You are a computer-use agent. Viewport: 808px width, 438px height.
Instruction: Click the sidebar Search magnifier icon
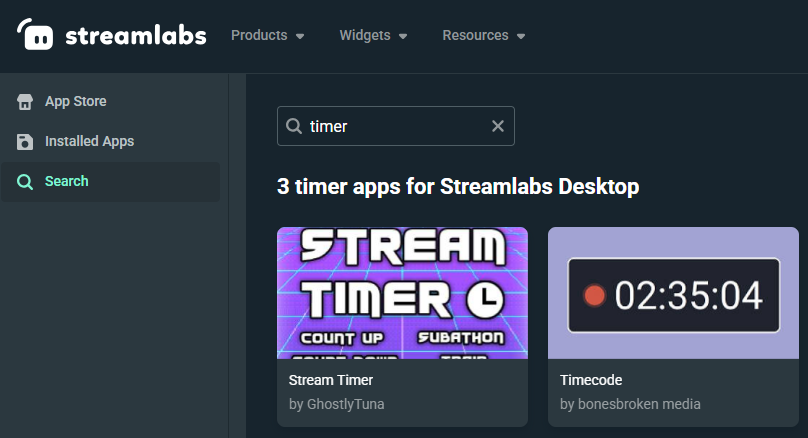(25, 182)
